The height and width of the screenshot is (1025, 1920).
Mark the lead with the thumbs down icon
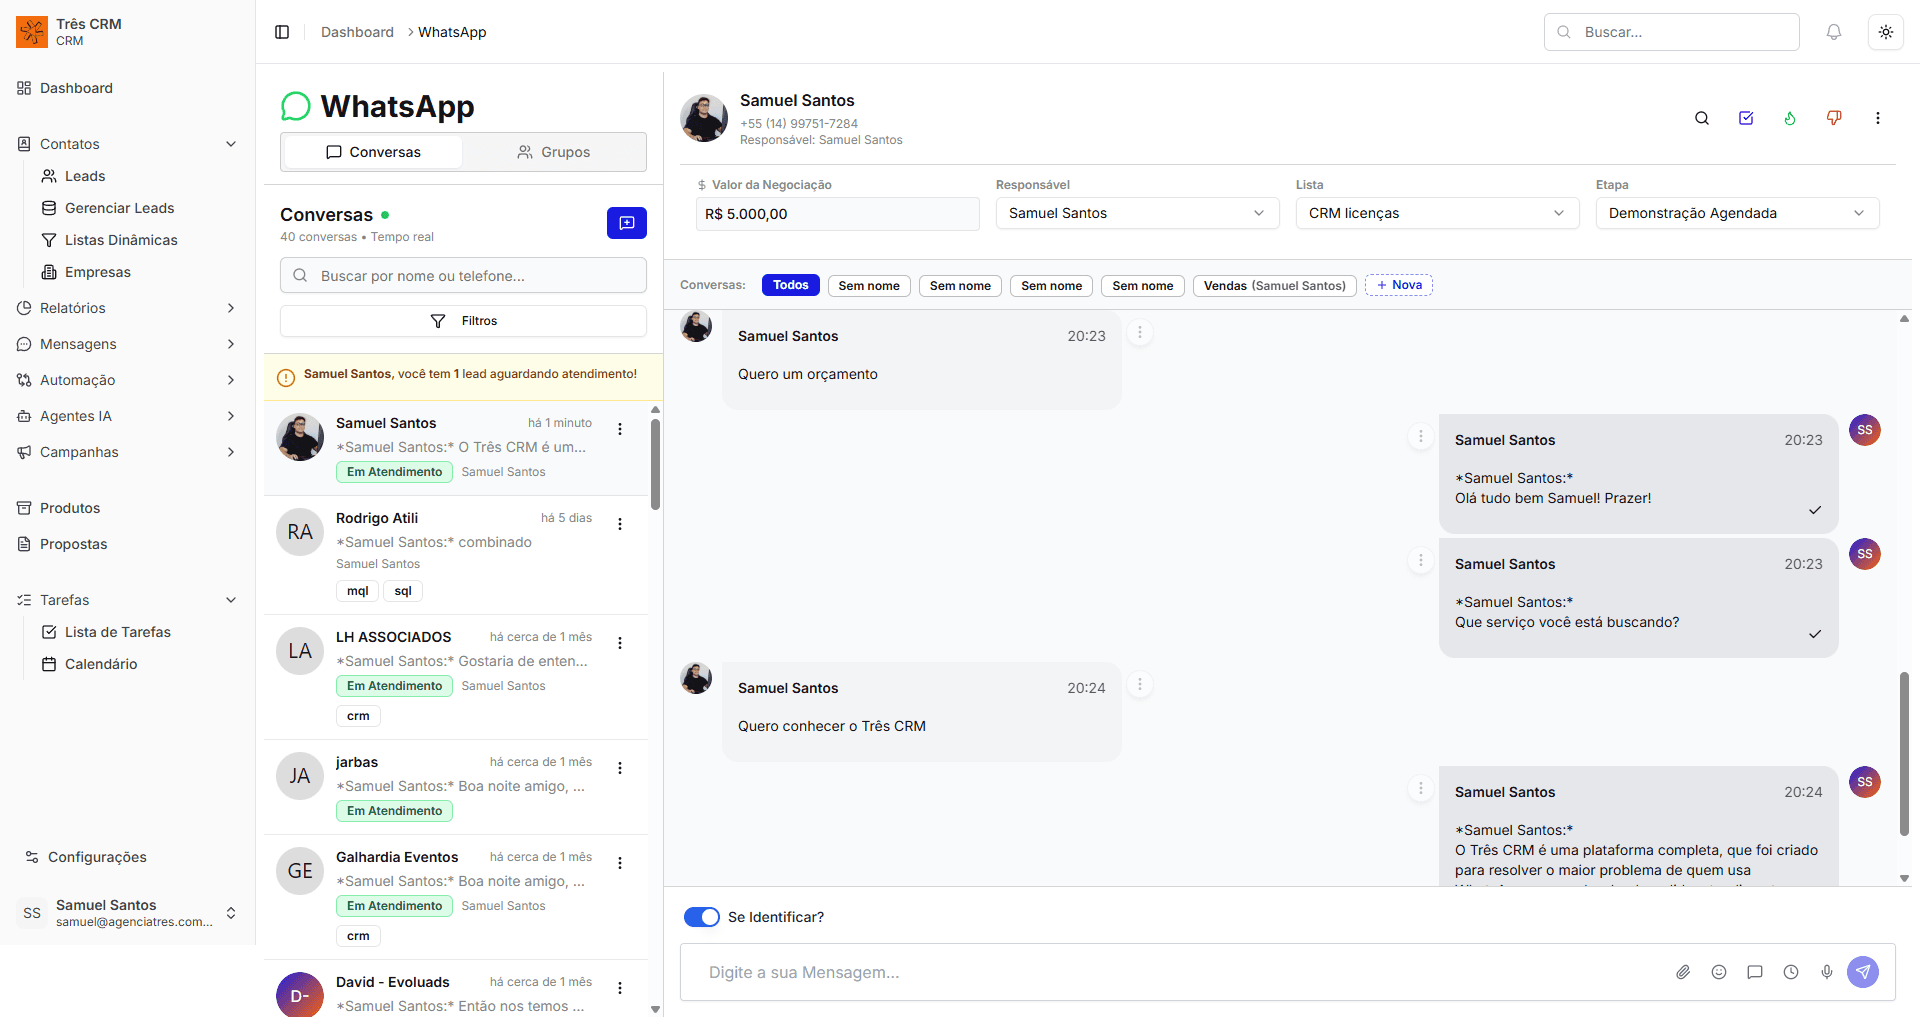(x=1834, y=118)
